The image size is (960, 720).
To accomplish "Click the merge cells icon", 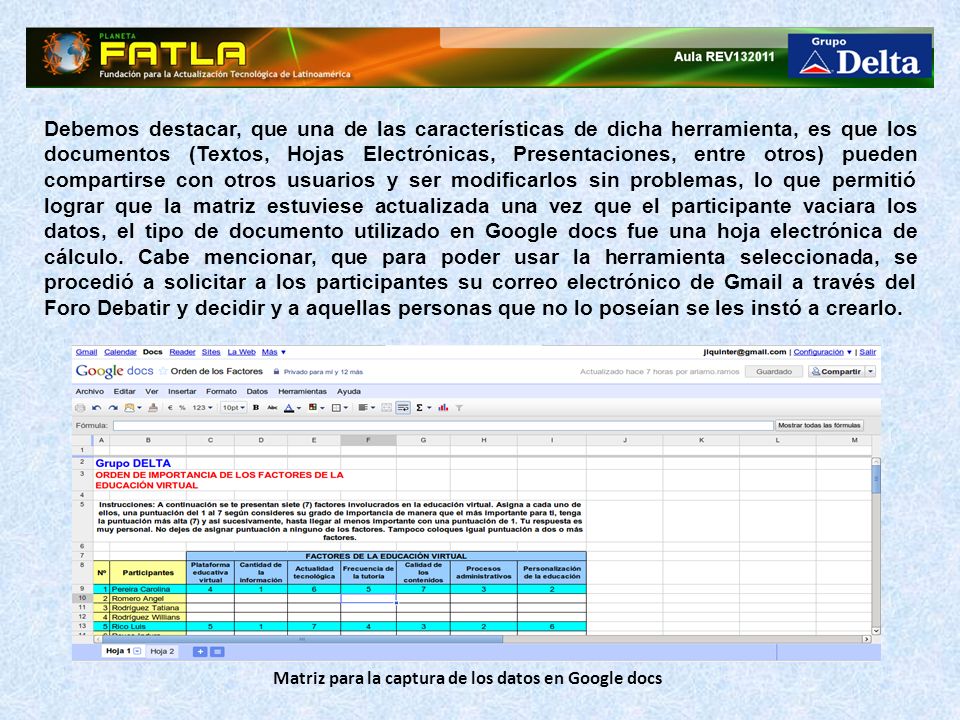I will pyautogui.click(x=386, y=408).
